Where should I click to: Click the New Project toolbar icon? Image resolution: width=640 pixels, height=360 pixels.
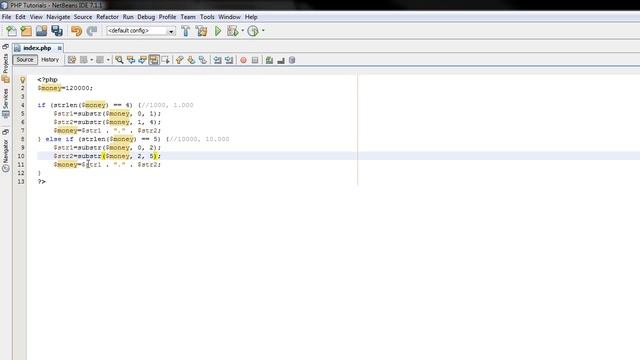26,31
